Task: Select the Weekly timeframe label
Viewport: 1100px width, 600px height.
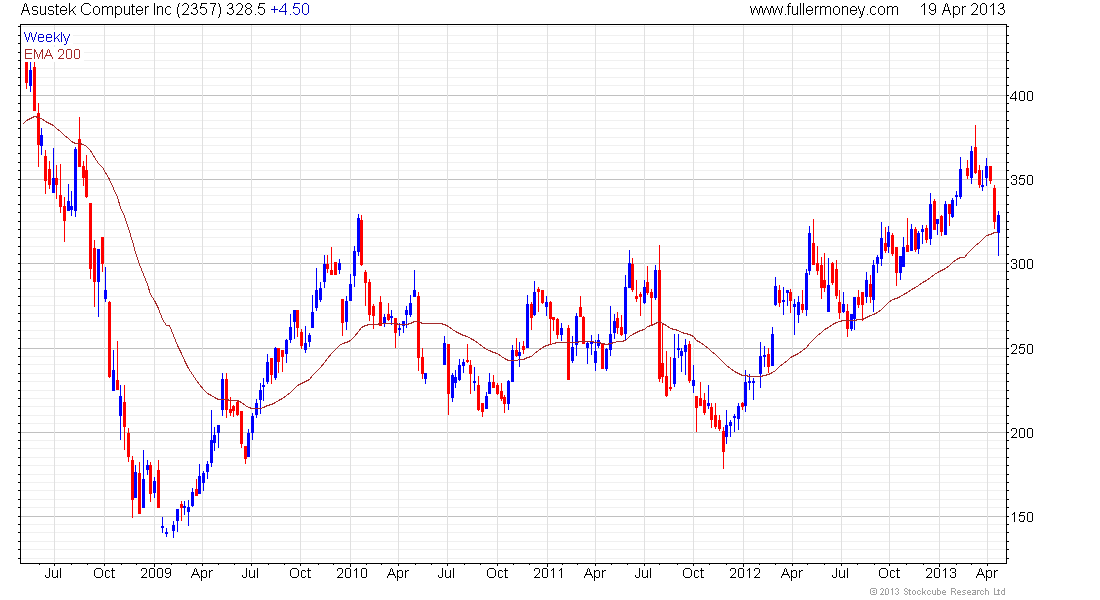Action: click(x=47, y=38)
